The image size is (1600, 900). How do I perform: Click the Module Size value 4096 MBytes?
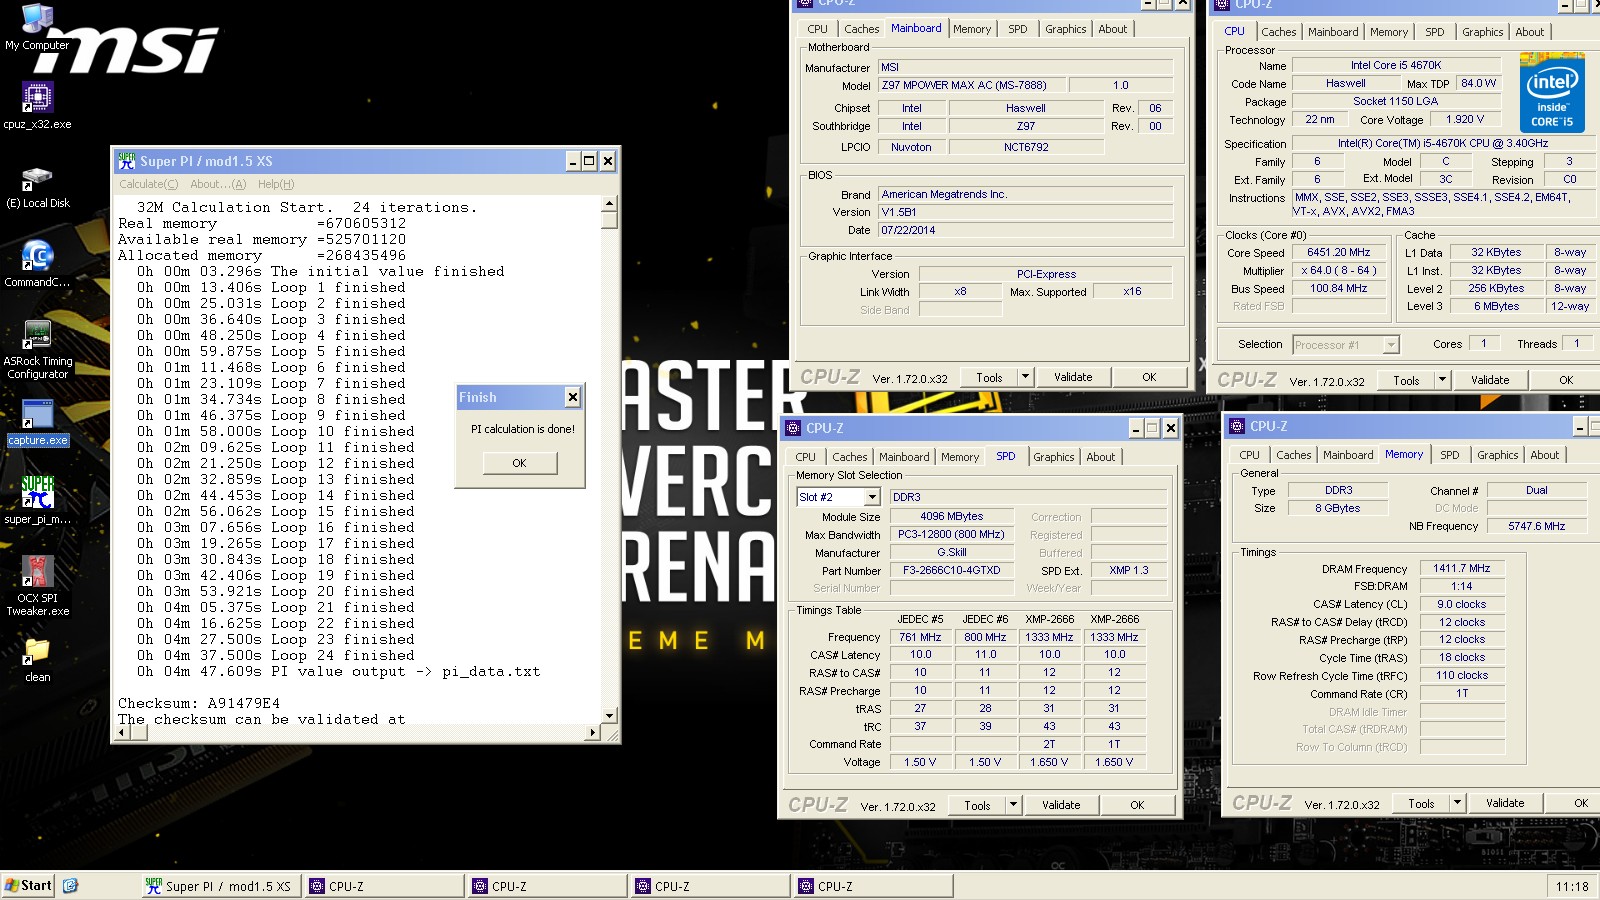952,516
